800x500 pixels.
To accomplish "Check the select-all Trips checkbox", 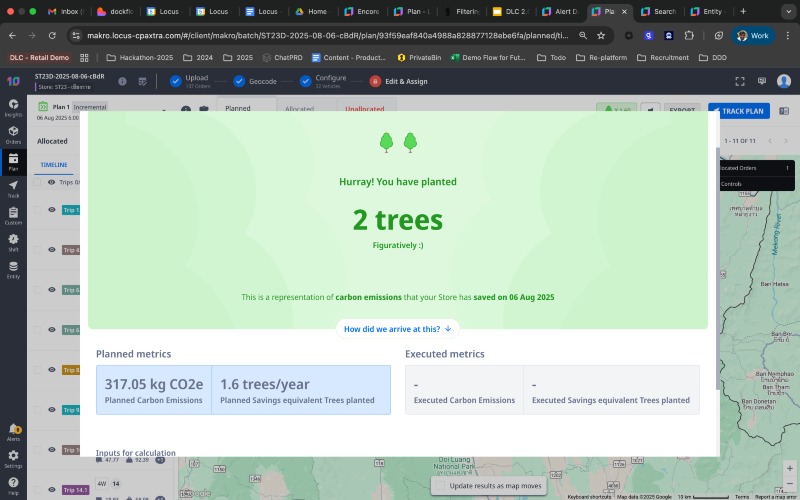I will click(38, 183).
